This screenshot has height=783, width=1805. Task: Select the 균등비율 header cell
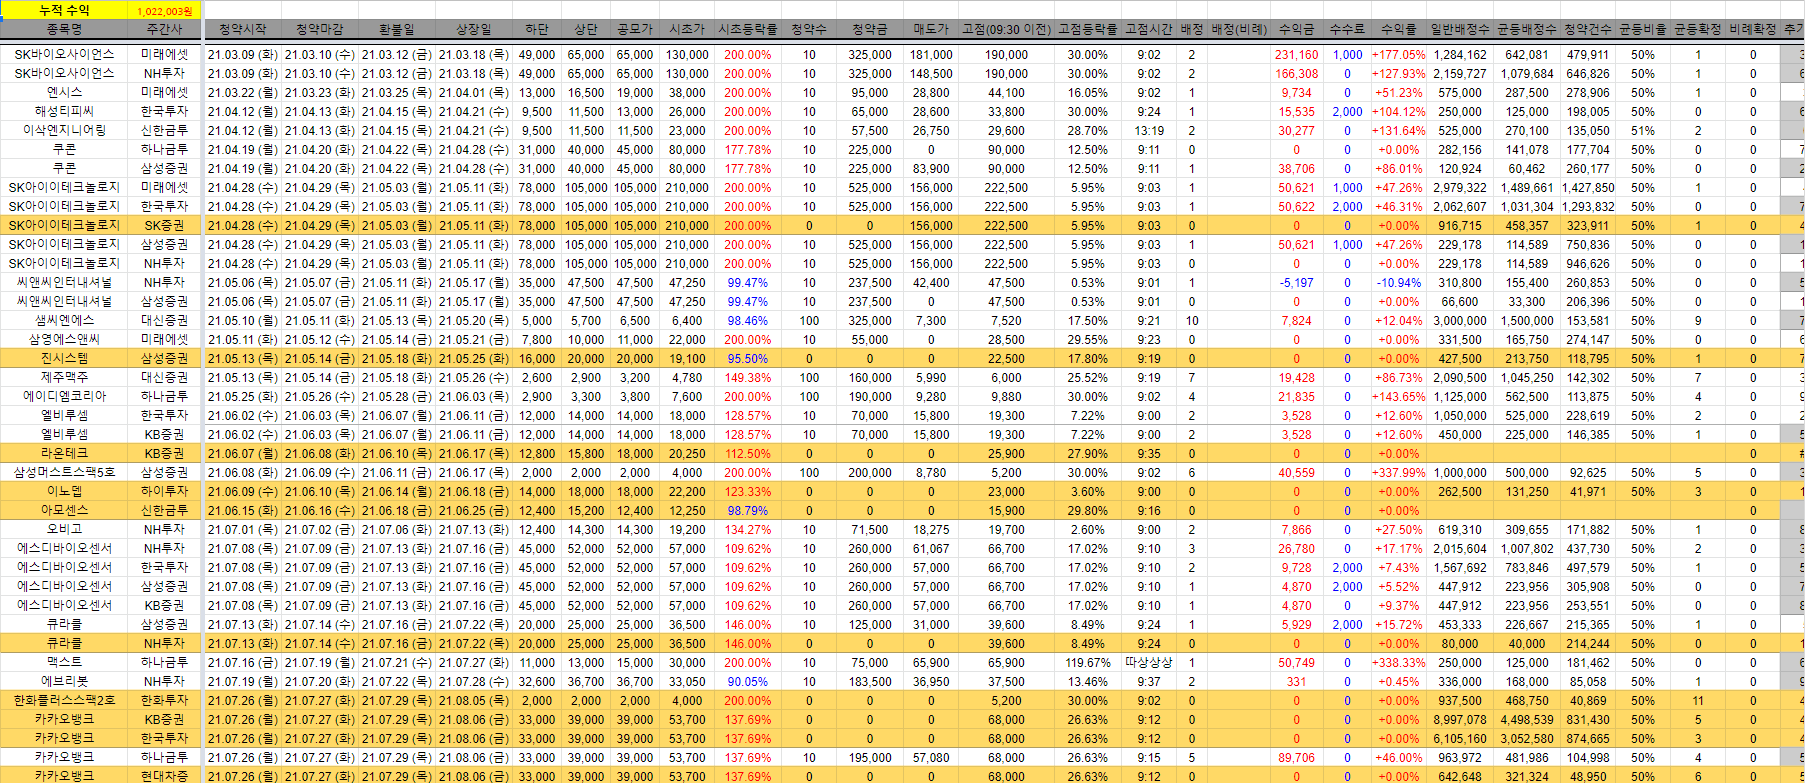[x=1643, y=29]
